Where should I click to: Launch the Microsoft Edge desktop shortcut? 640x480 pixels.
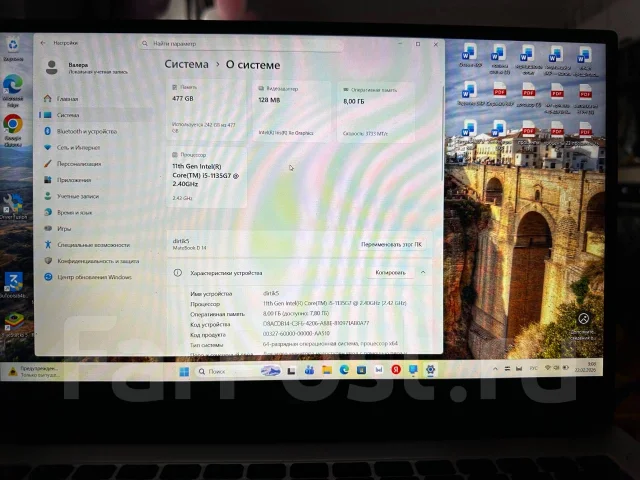coord(13,91)
